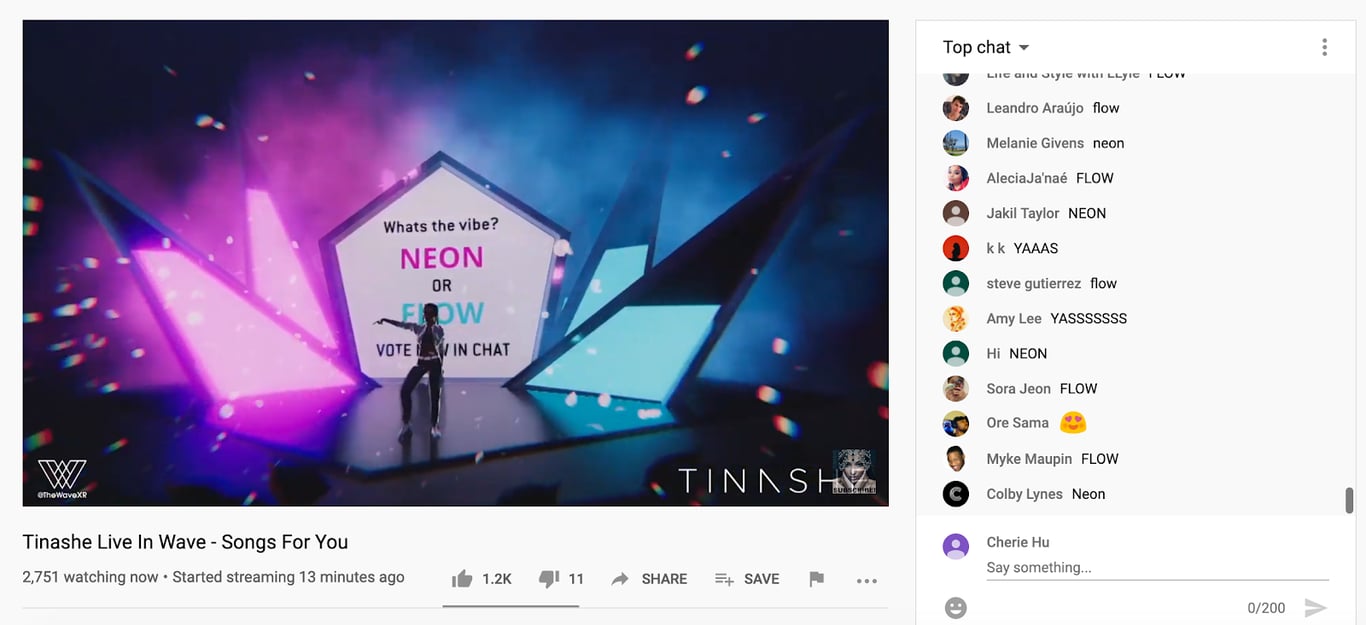Click Ore Sama's avatar in chat
The width and height of the screenshot is (1366, 625).
(956, 423)
